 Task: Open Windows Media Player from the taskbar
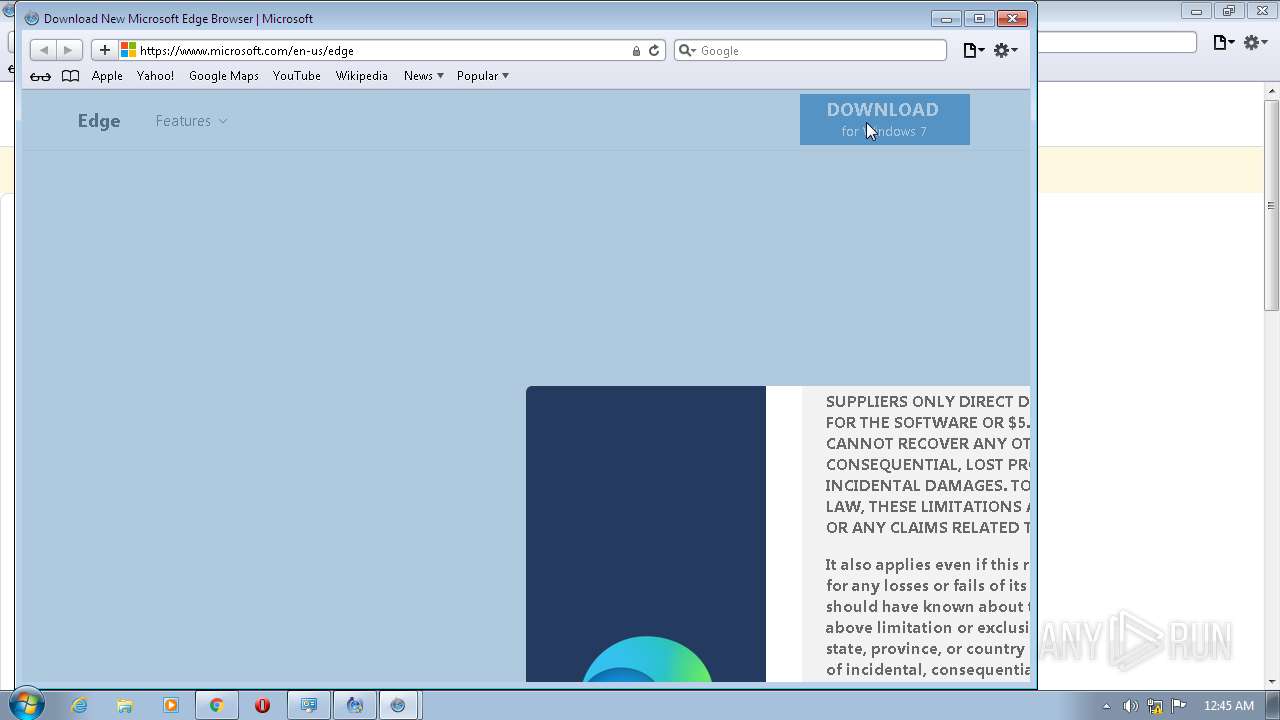point(171,705)
